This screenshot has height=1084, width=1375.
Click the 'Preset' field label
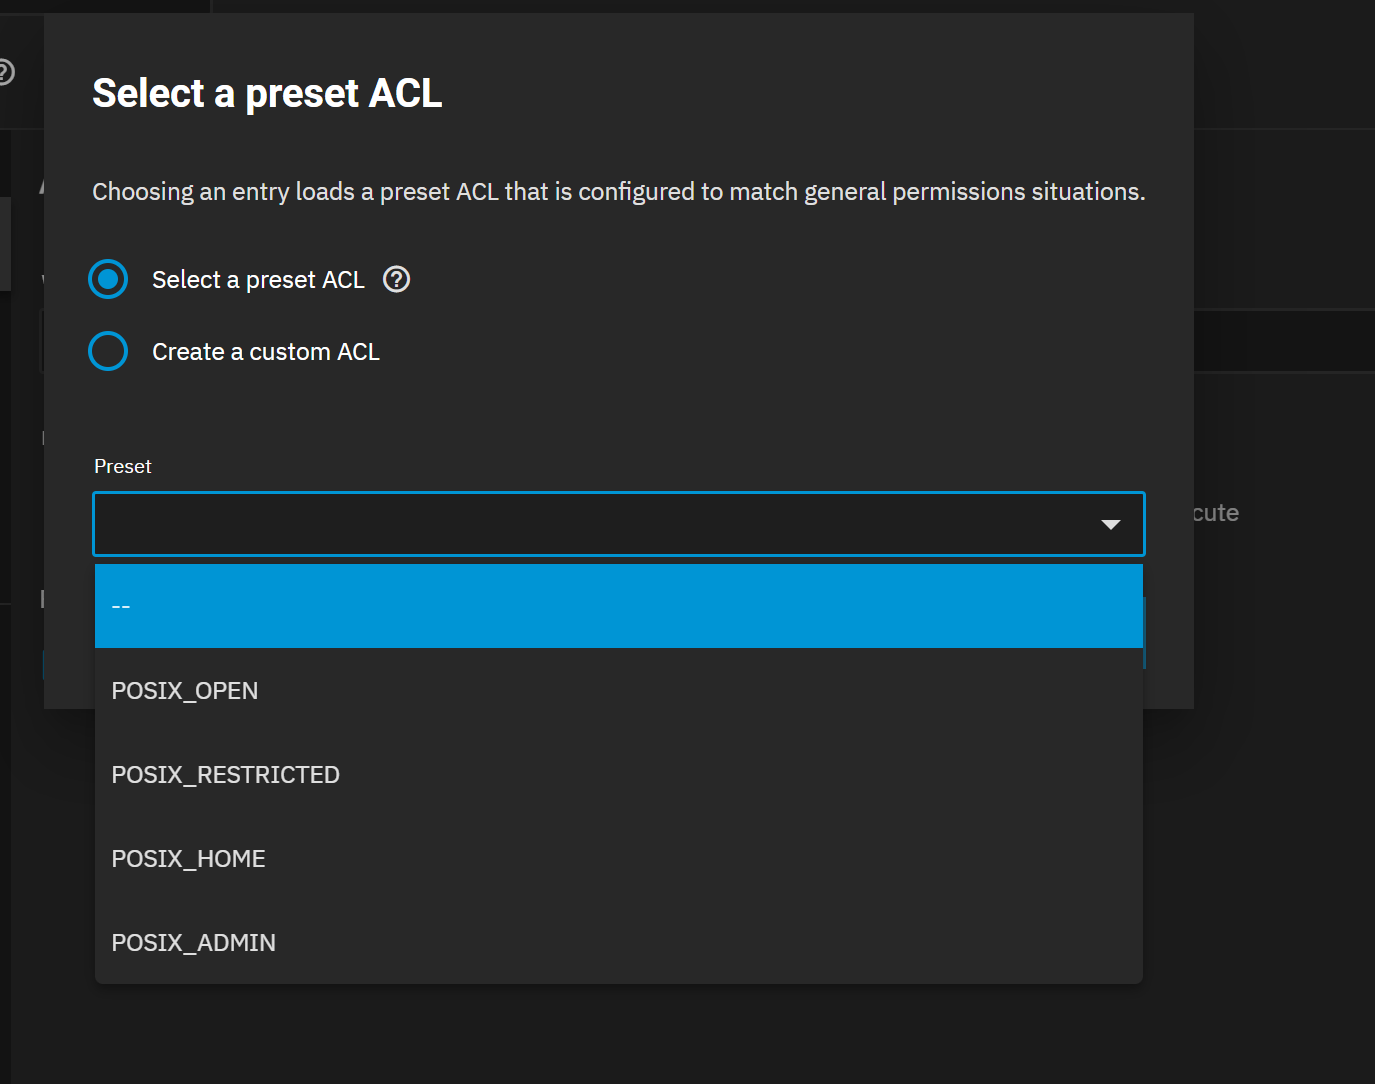123,467
